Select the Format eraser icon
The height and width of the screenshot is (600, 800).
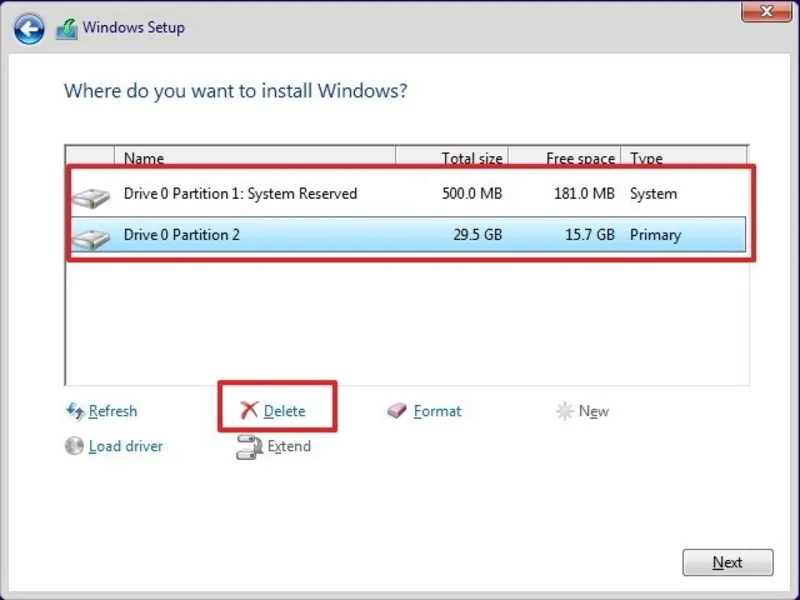pos(397,411)
